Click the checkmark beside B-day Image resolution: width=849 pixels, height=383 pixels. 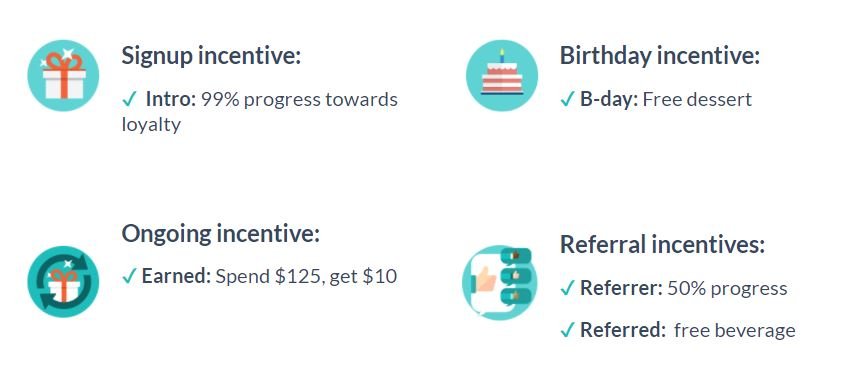point(567,100)
